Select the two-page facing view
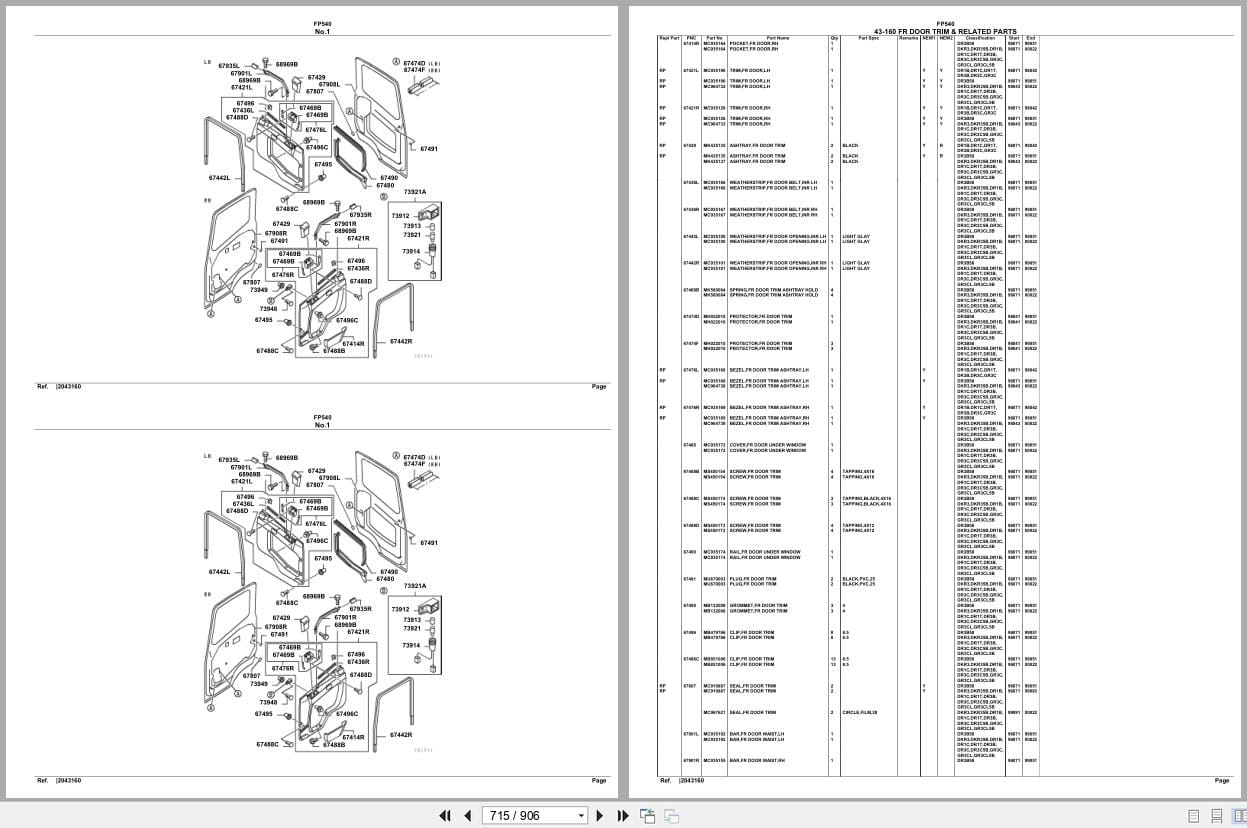This screenshot has height=828, width=1247. (x=1238, y=816)
